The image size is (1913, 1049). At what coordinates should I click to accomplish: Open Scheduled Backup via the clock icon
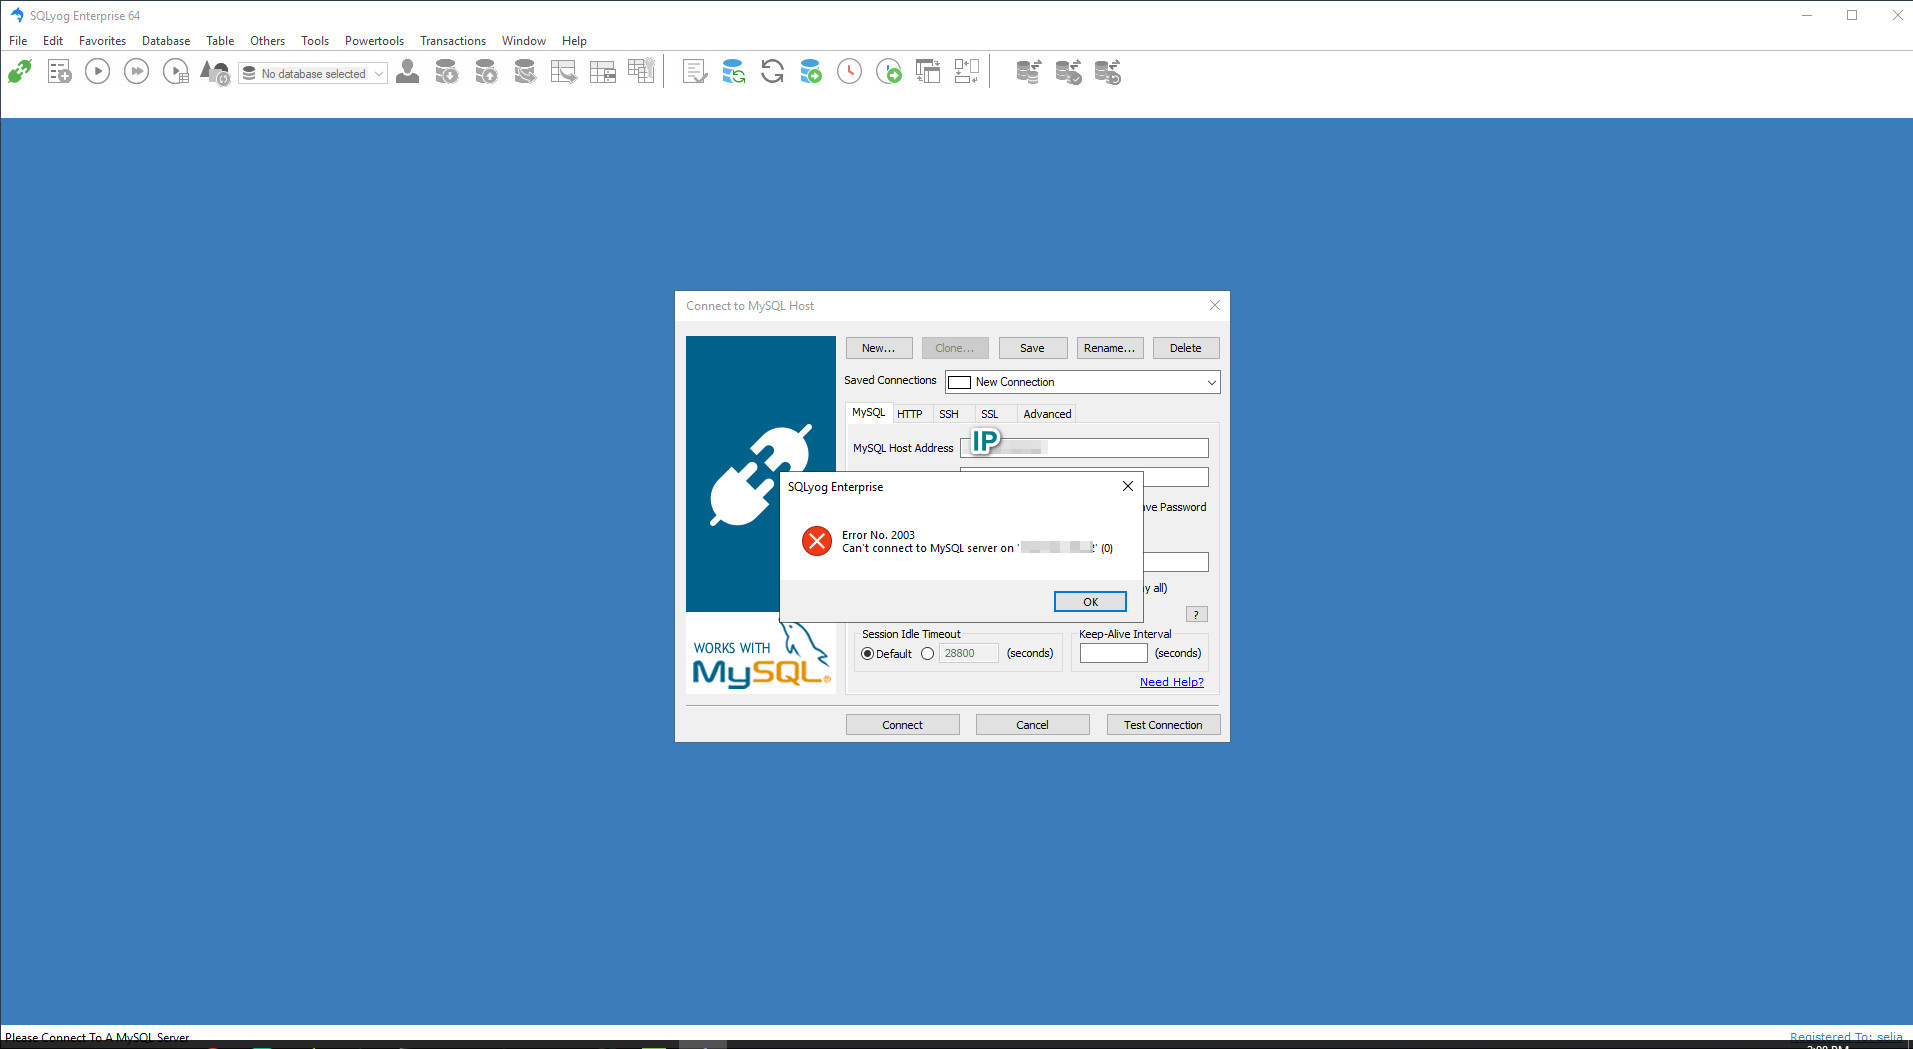pos(849,71)
